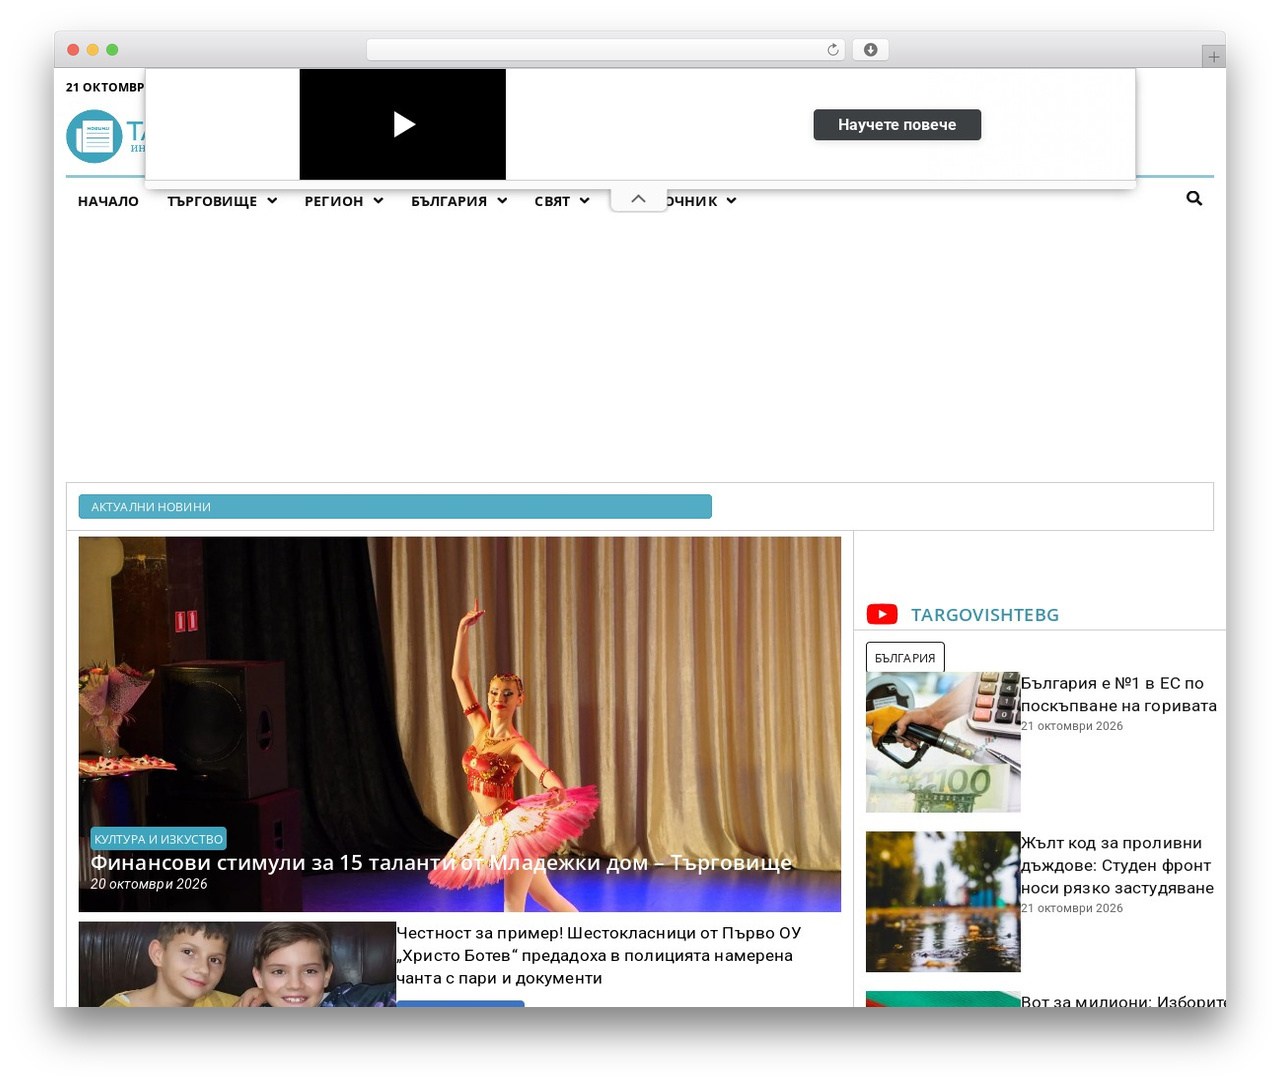Select the БЪЛГАРИЯ sidebar tab
The image size is (1280, 1084).
[x=905, y=657]
